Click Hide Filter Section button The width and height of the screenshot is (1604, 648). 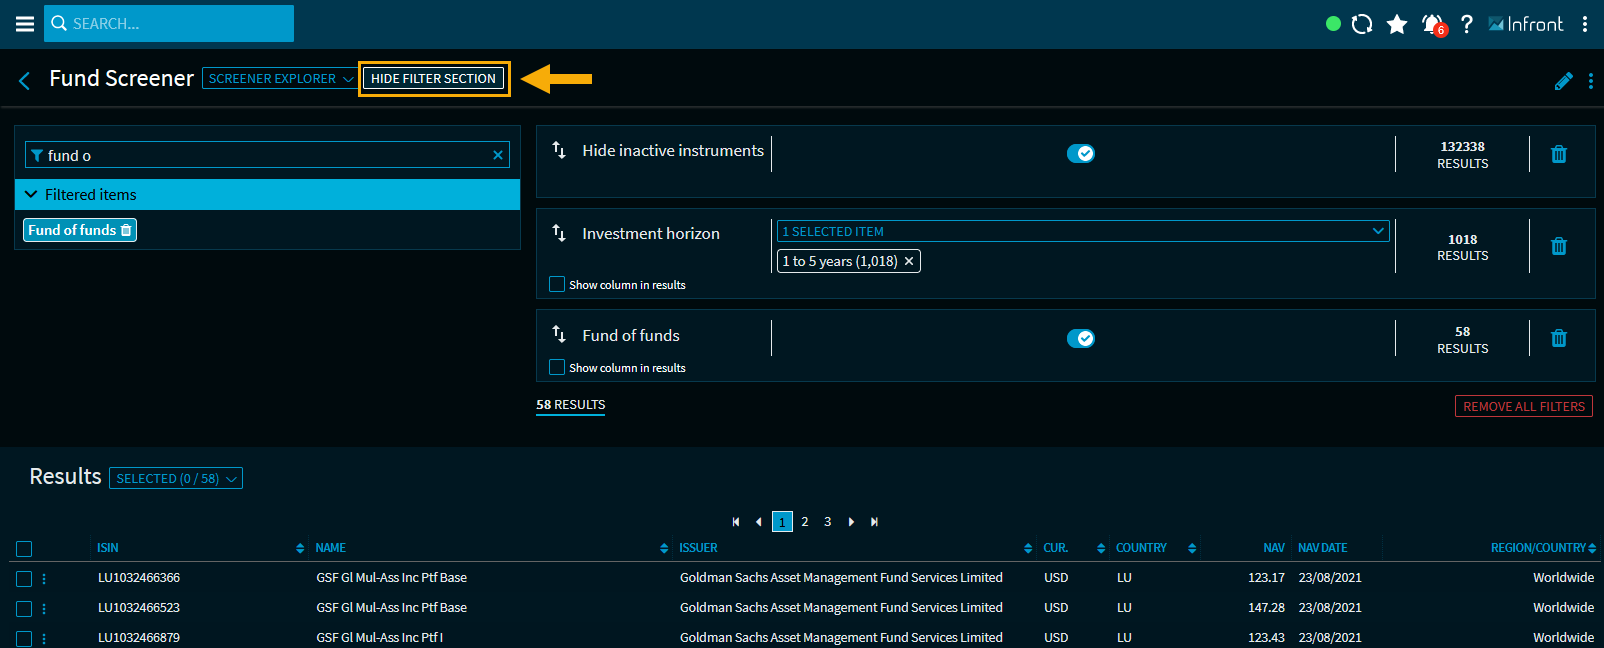click(x=433, y=78)
